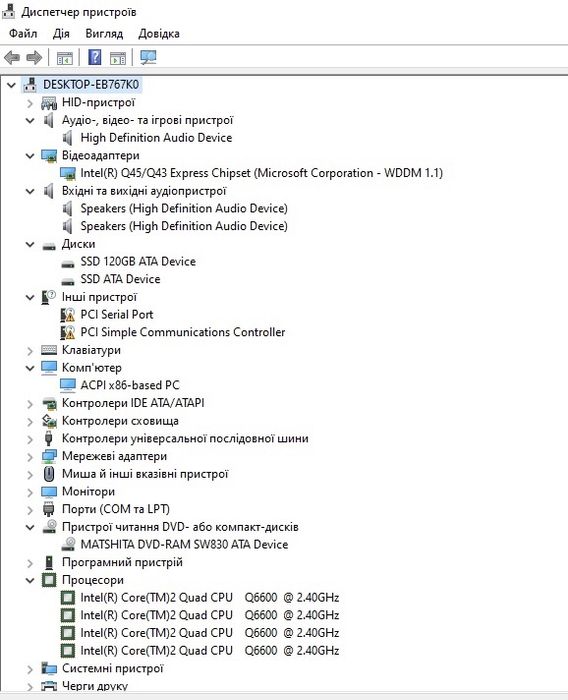The height and width of the screenshot is (700, 568).
Task: Click PCI Simple Communications Controller warning icon
Action: [x=67, y=333]
